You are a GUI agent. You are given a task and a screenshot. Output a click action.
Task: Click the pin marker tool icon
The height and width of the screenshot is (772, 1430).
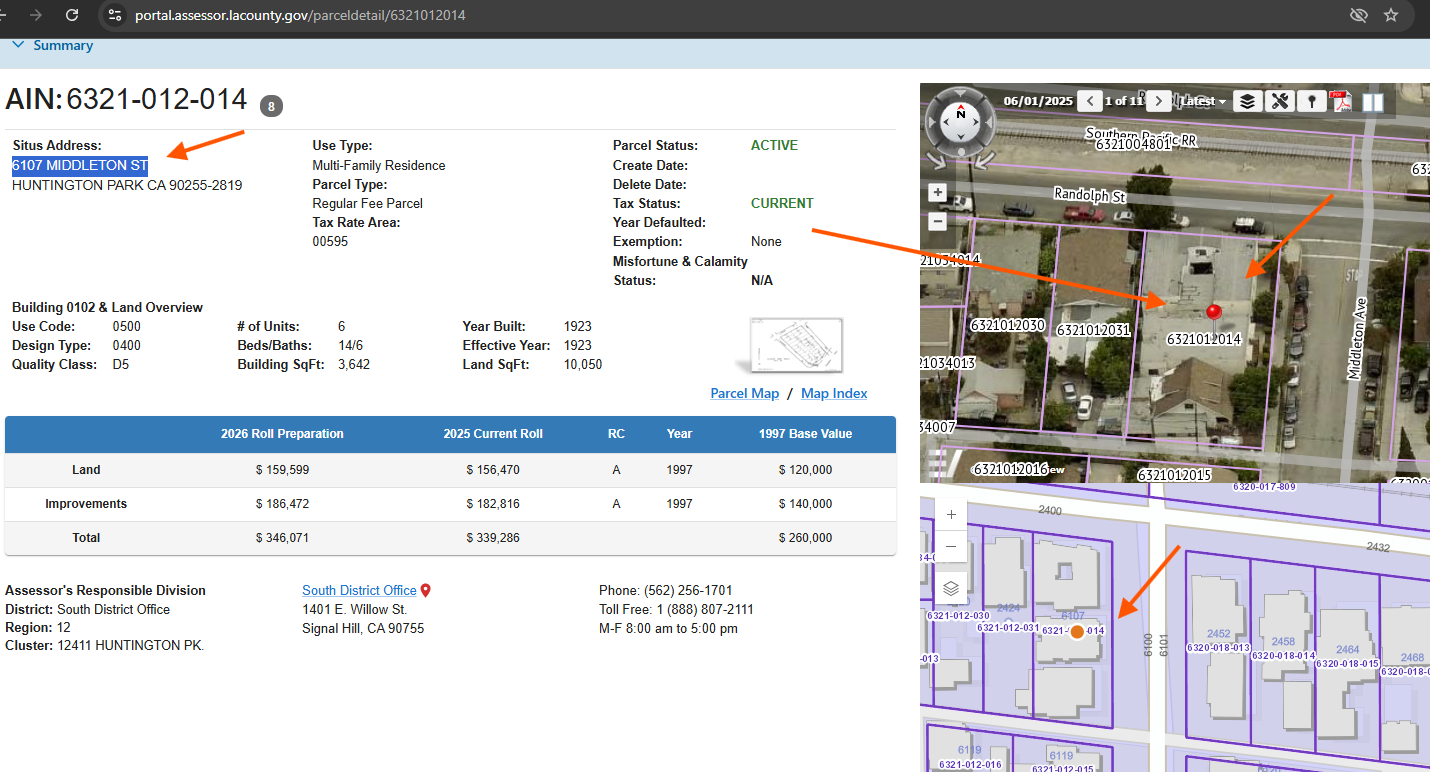[x=1311, y=101]
